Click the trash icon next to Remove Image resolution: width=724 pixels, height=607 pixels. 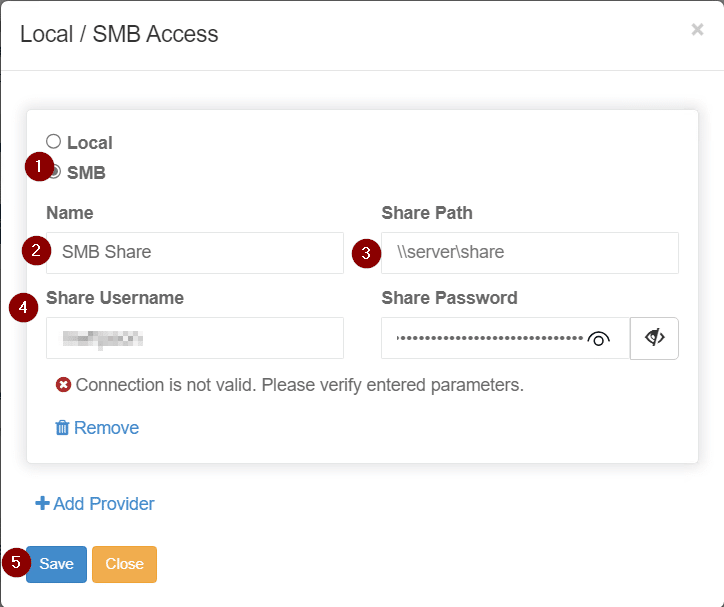click(x=62, y=428)
